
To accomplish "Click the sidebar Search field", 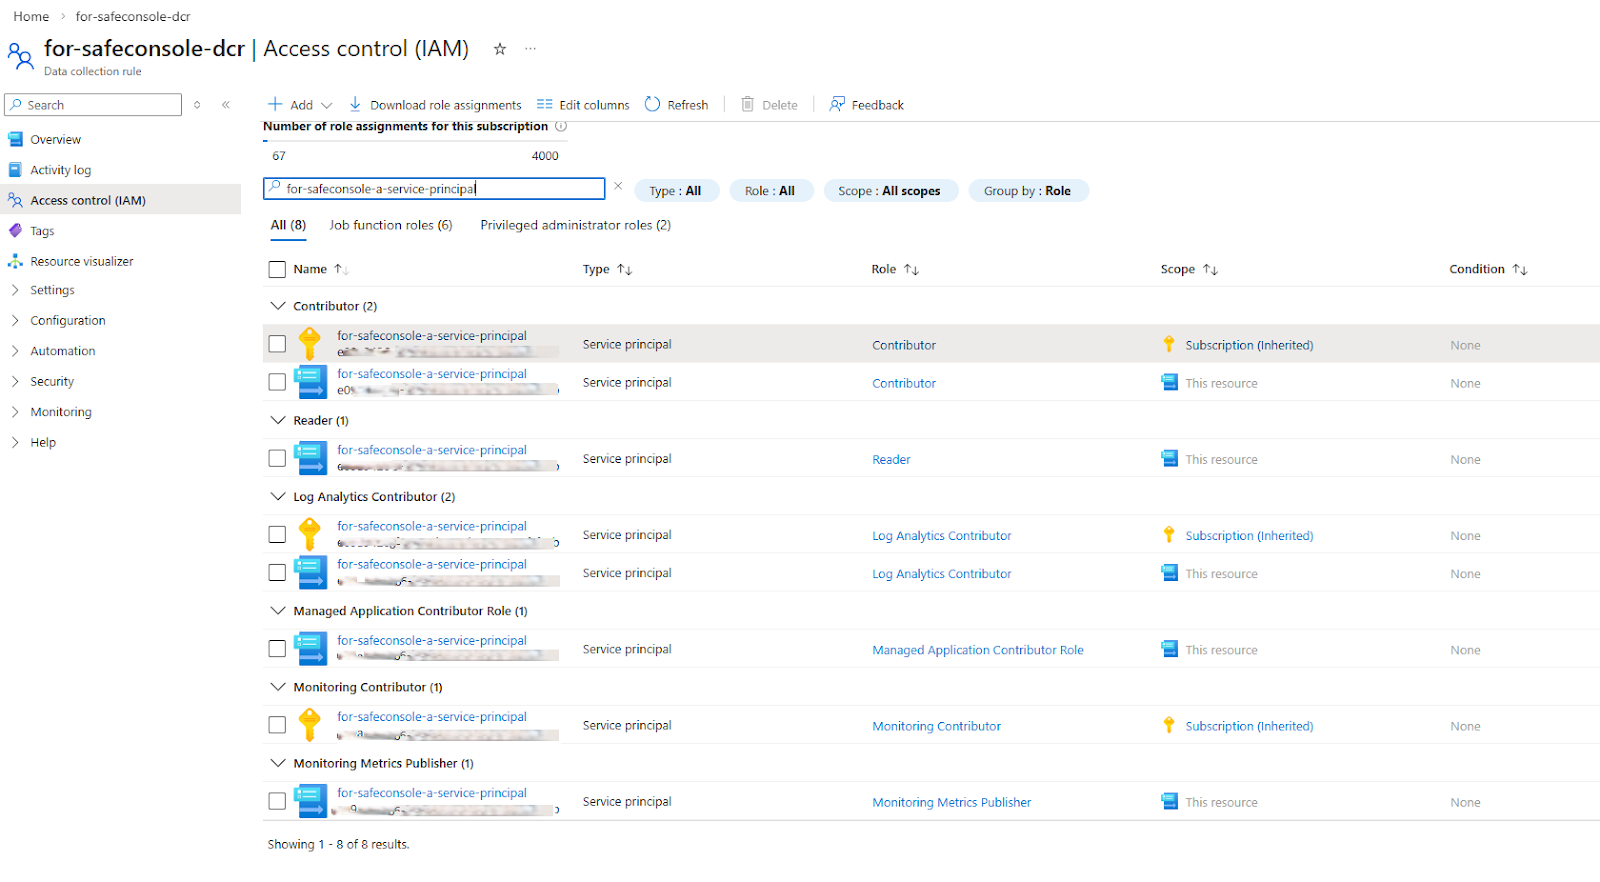I will [93, 104].
